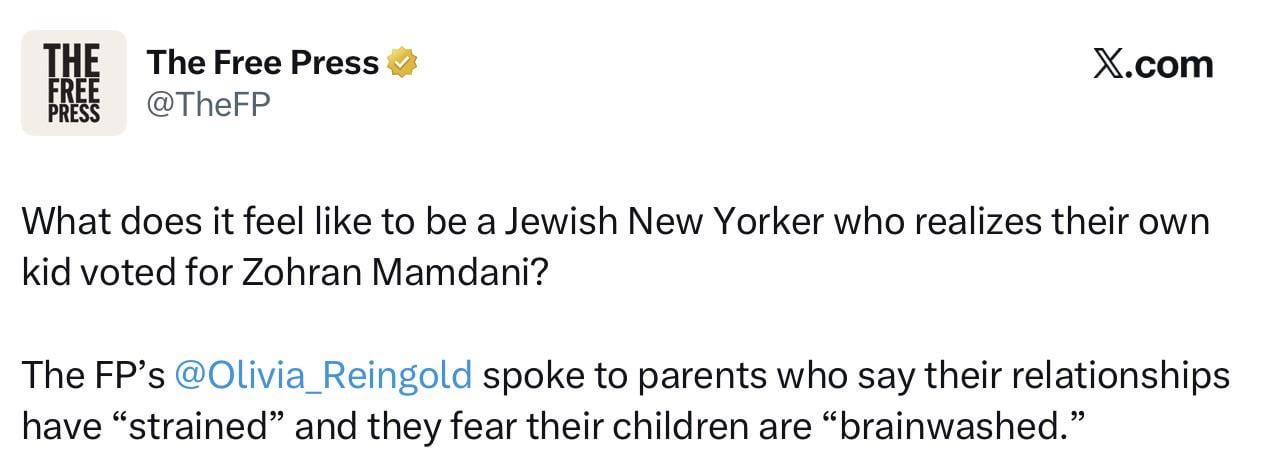Click 'The FP's' at start of second paragraph
This screenshot has height=474, width=1261.
[93, 375]
